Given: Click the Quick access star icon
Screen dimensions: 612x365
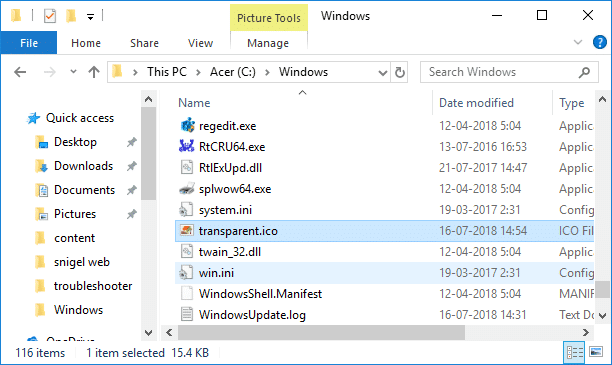Looking at the screenshot, I should 34,118.
